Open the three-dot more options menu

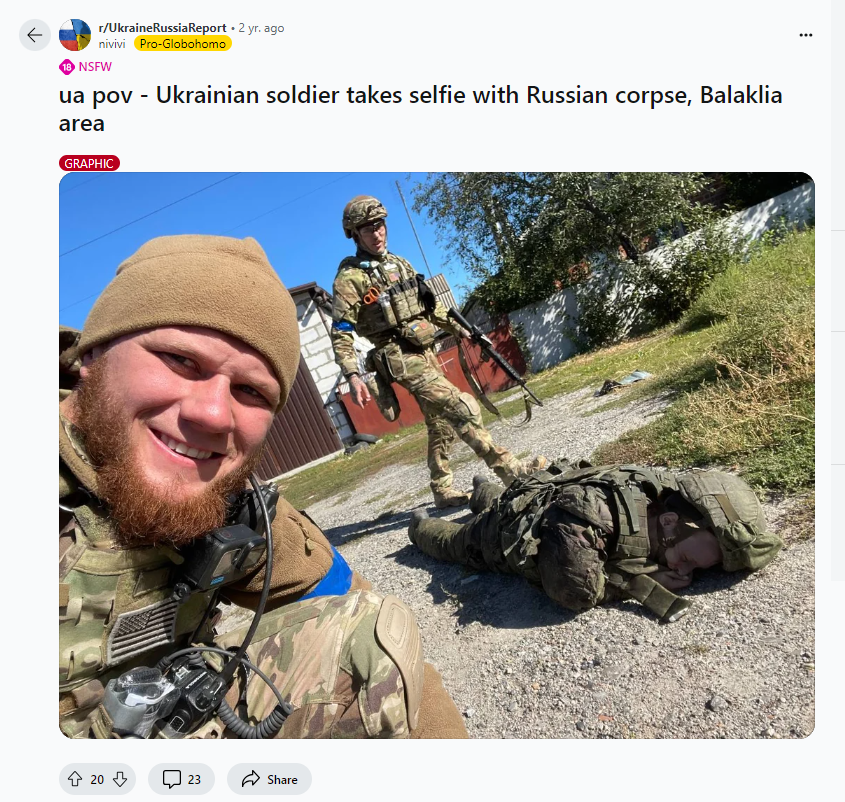[x=806, y=35]
